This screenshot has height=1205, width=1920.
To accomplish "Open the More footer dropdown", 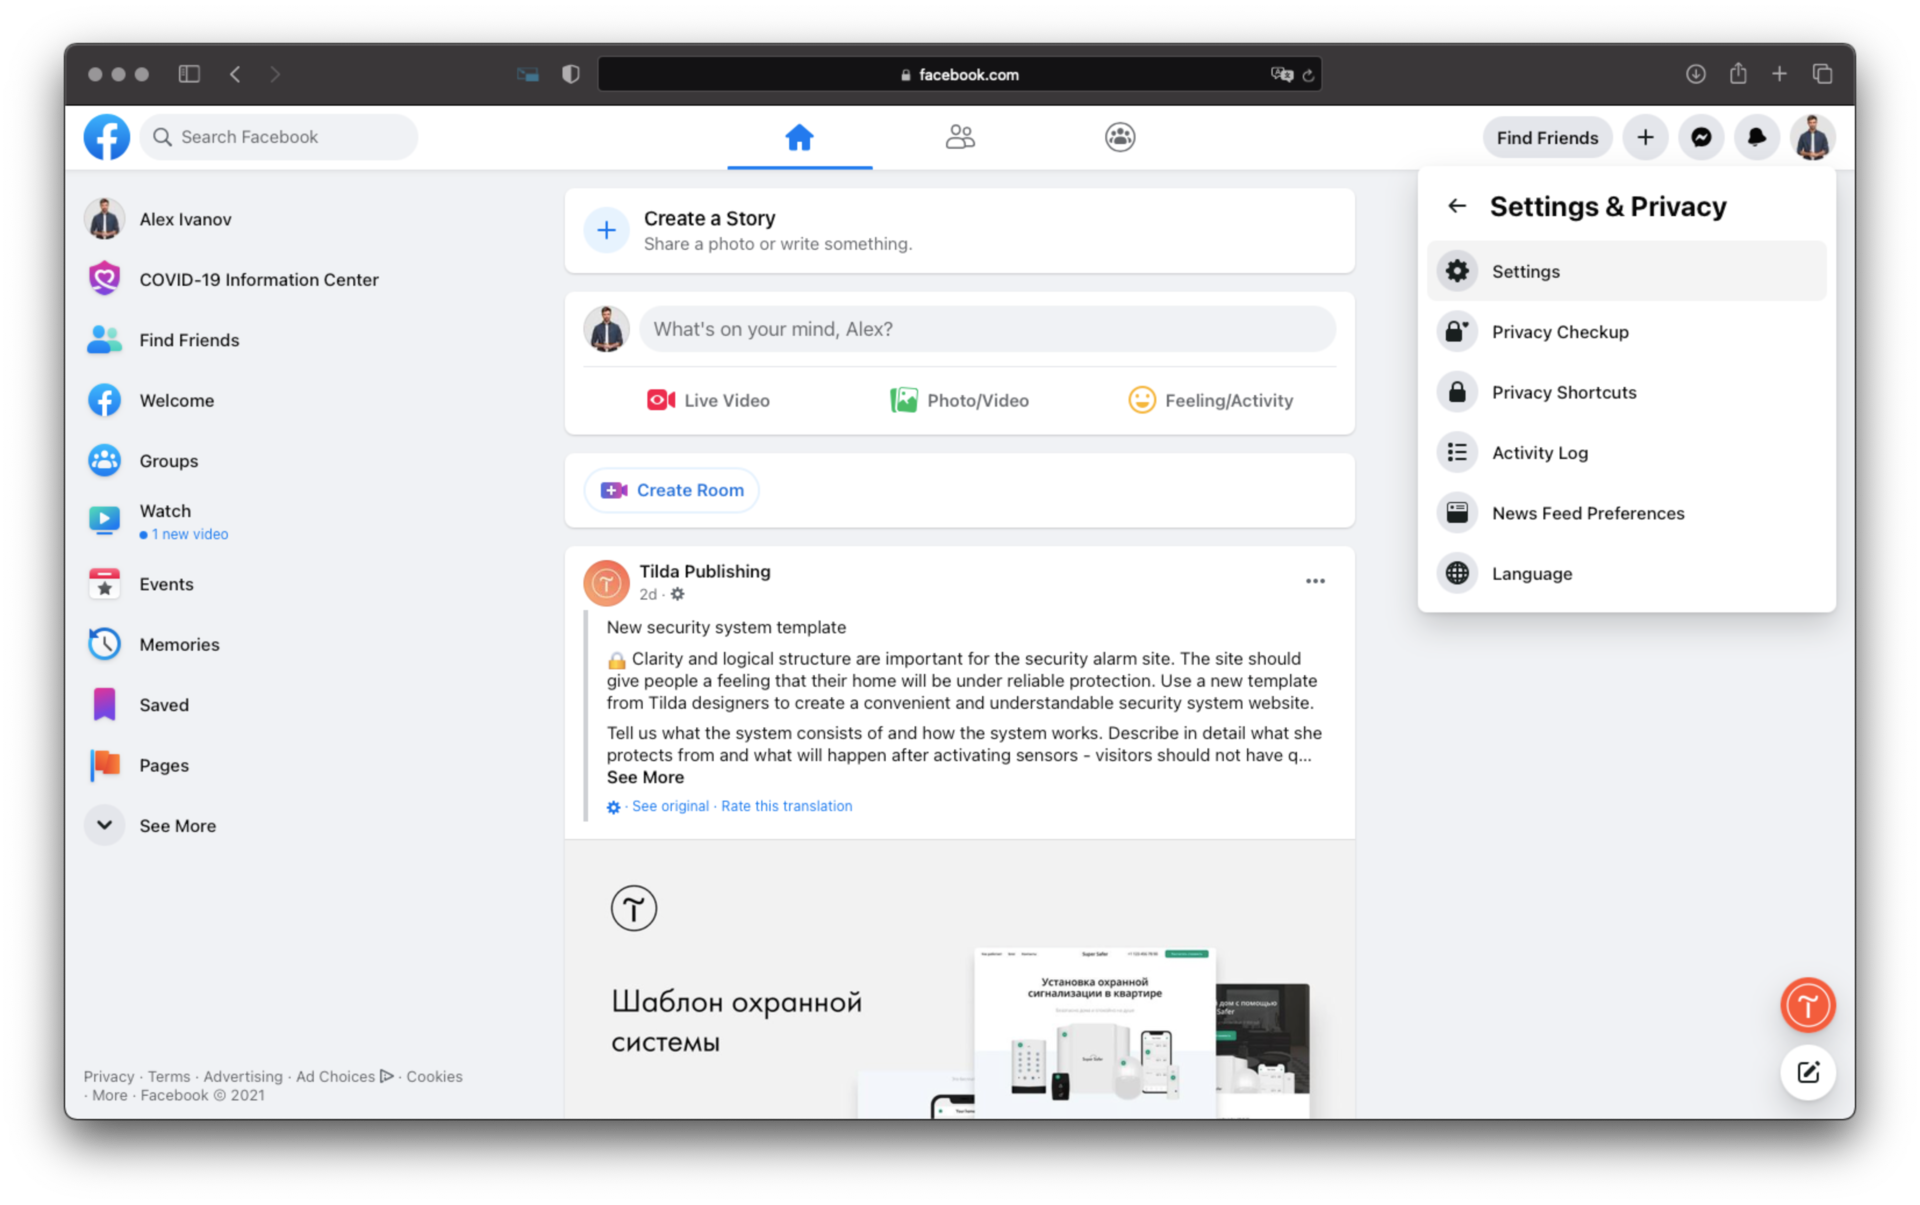I will coord(110,1095).
